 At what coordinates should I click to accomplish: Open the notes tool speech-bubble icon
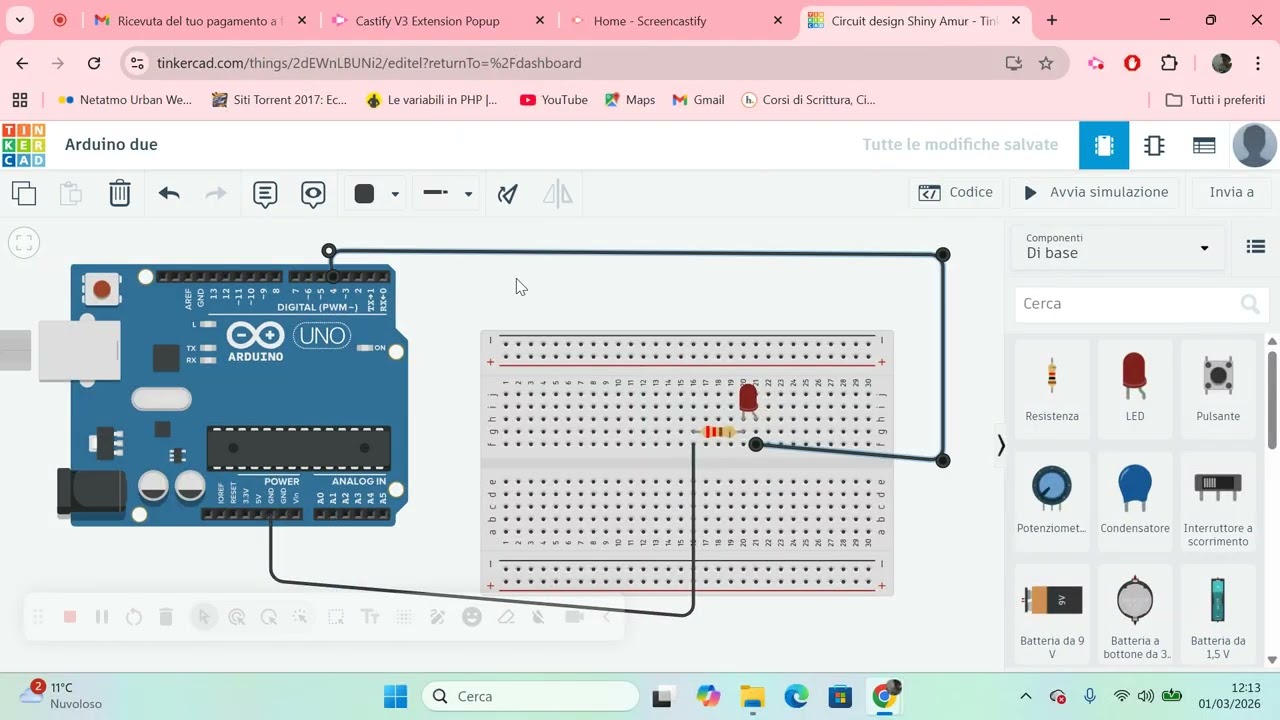pos(265,194)
